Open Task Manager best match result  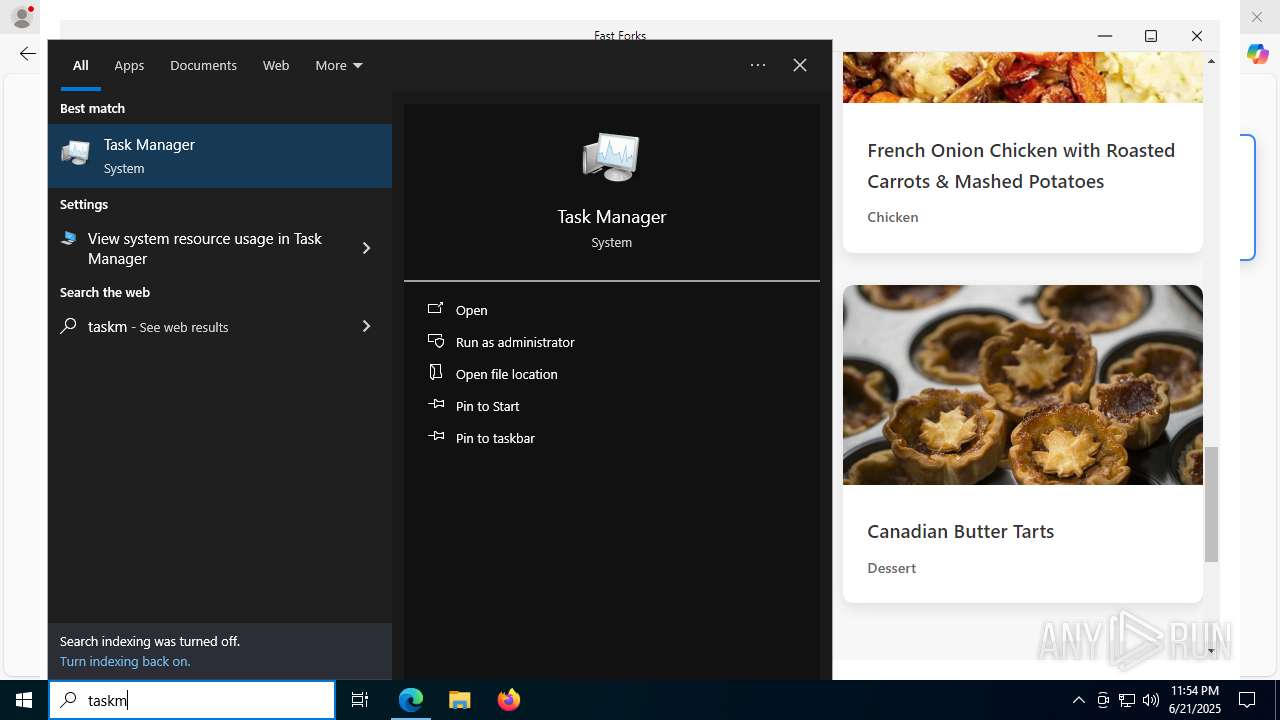coord(220,156)
